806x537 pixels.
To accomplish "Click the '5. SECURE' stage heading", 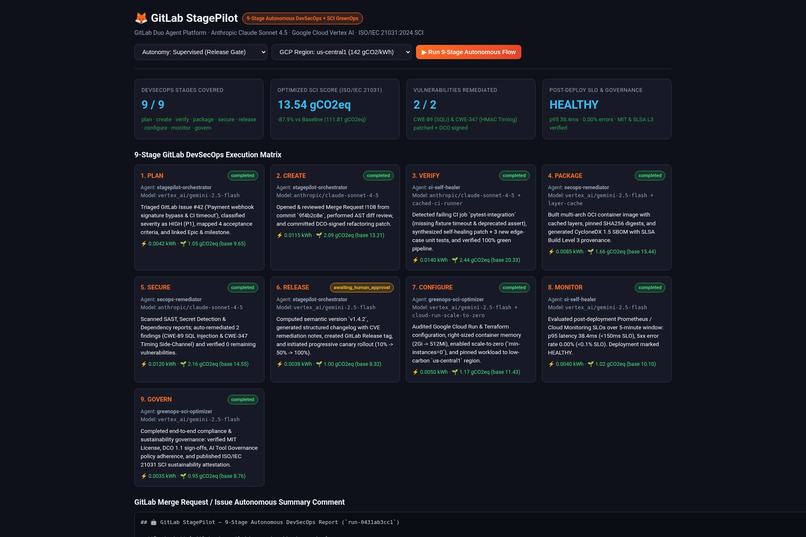I will click(155, 288).
